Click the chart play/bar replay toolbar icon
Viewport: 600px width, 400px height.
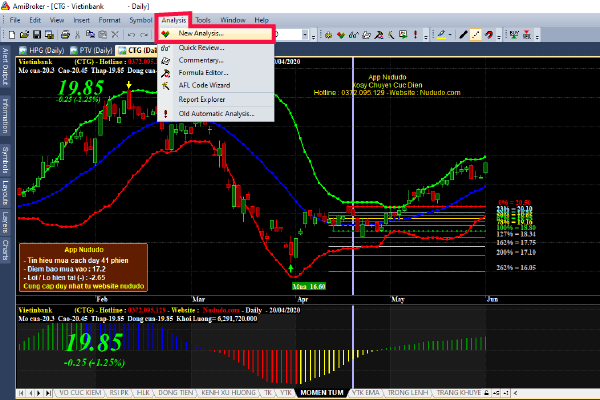pos(403,35)
